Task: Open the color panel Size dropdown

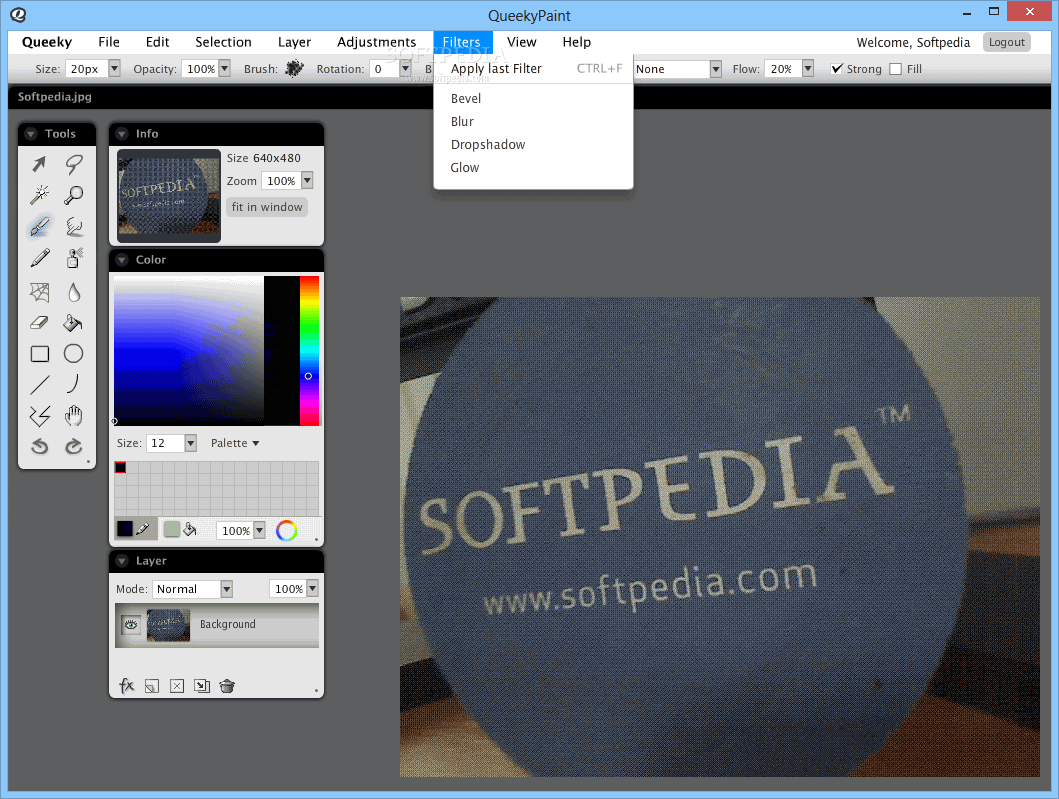Action: (190, 443)
